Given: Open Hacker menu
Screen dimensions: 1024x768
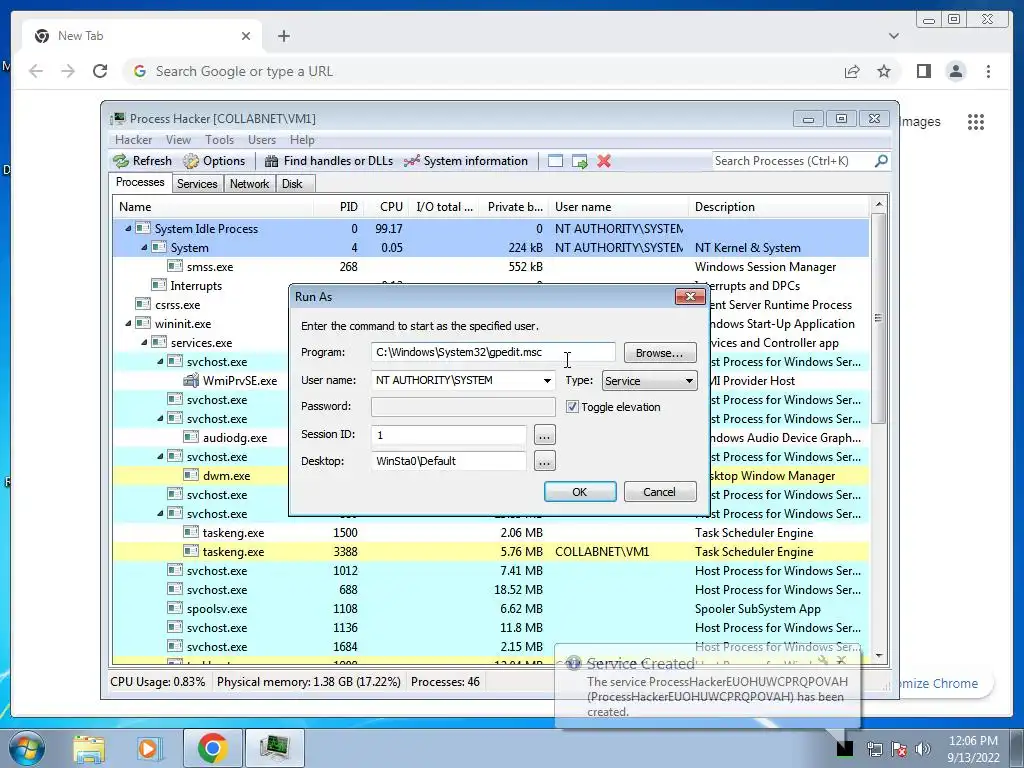Looking at the screenshot, I should 133,140.
